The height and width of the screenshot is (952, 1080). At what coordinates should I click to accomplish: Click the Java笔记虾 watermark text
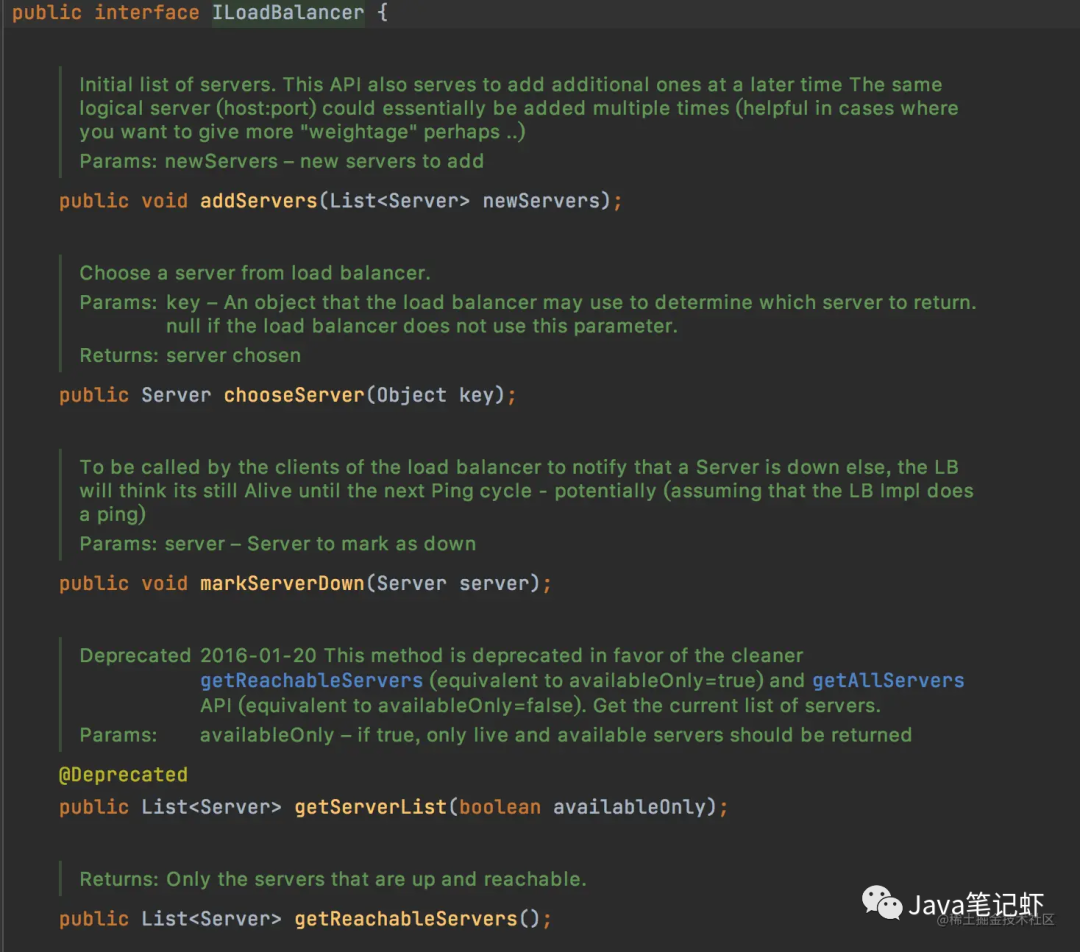[976, 905]
